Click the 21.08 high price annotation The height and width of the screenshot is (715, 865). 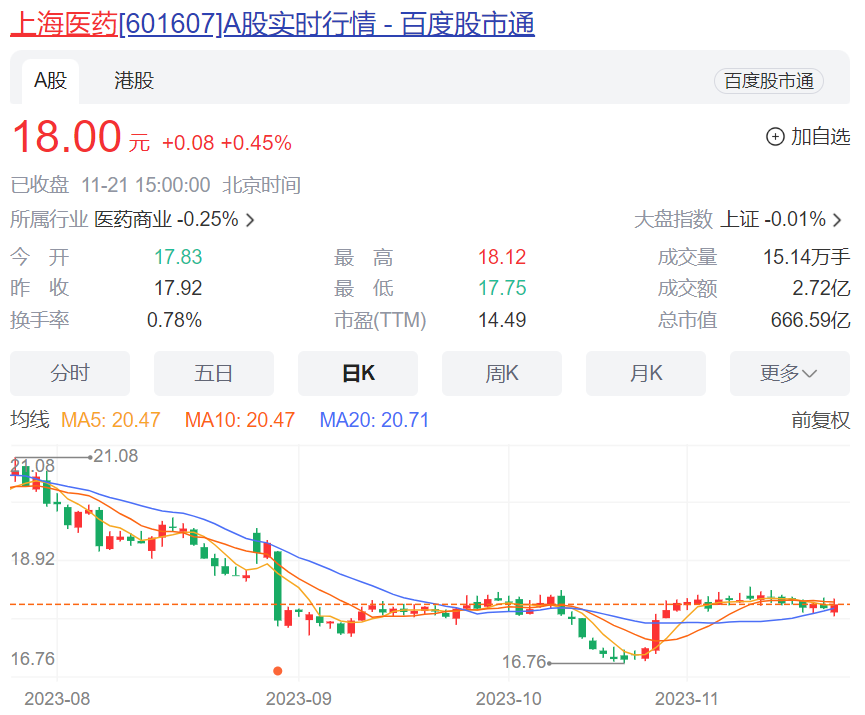click(116, 456)
